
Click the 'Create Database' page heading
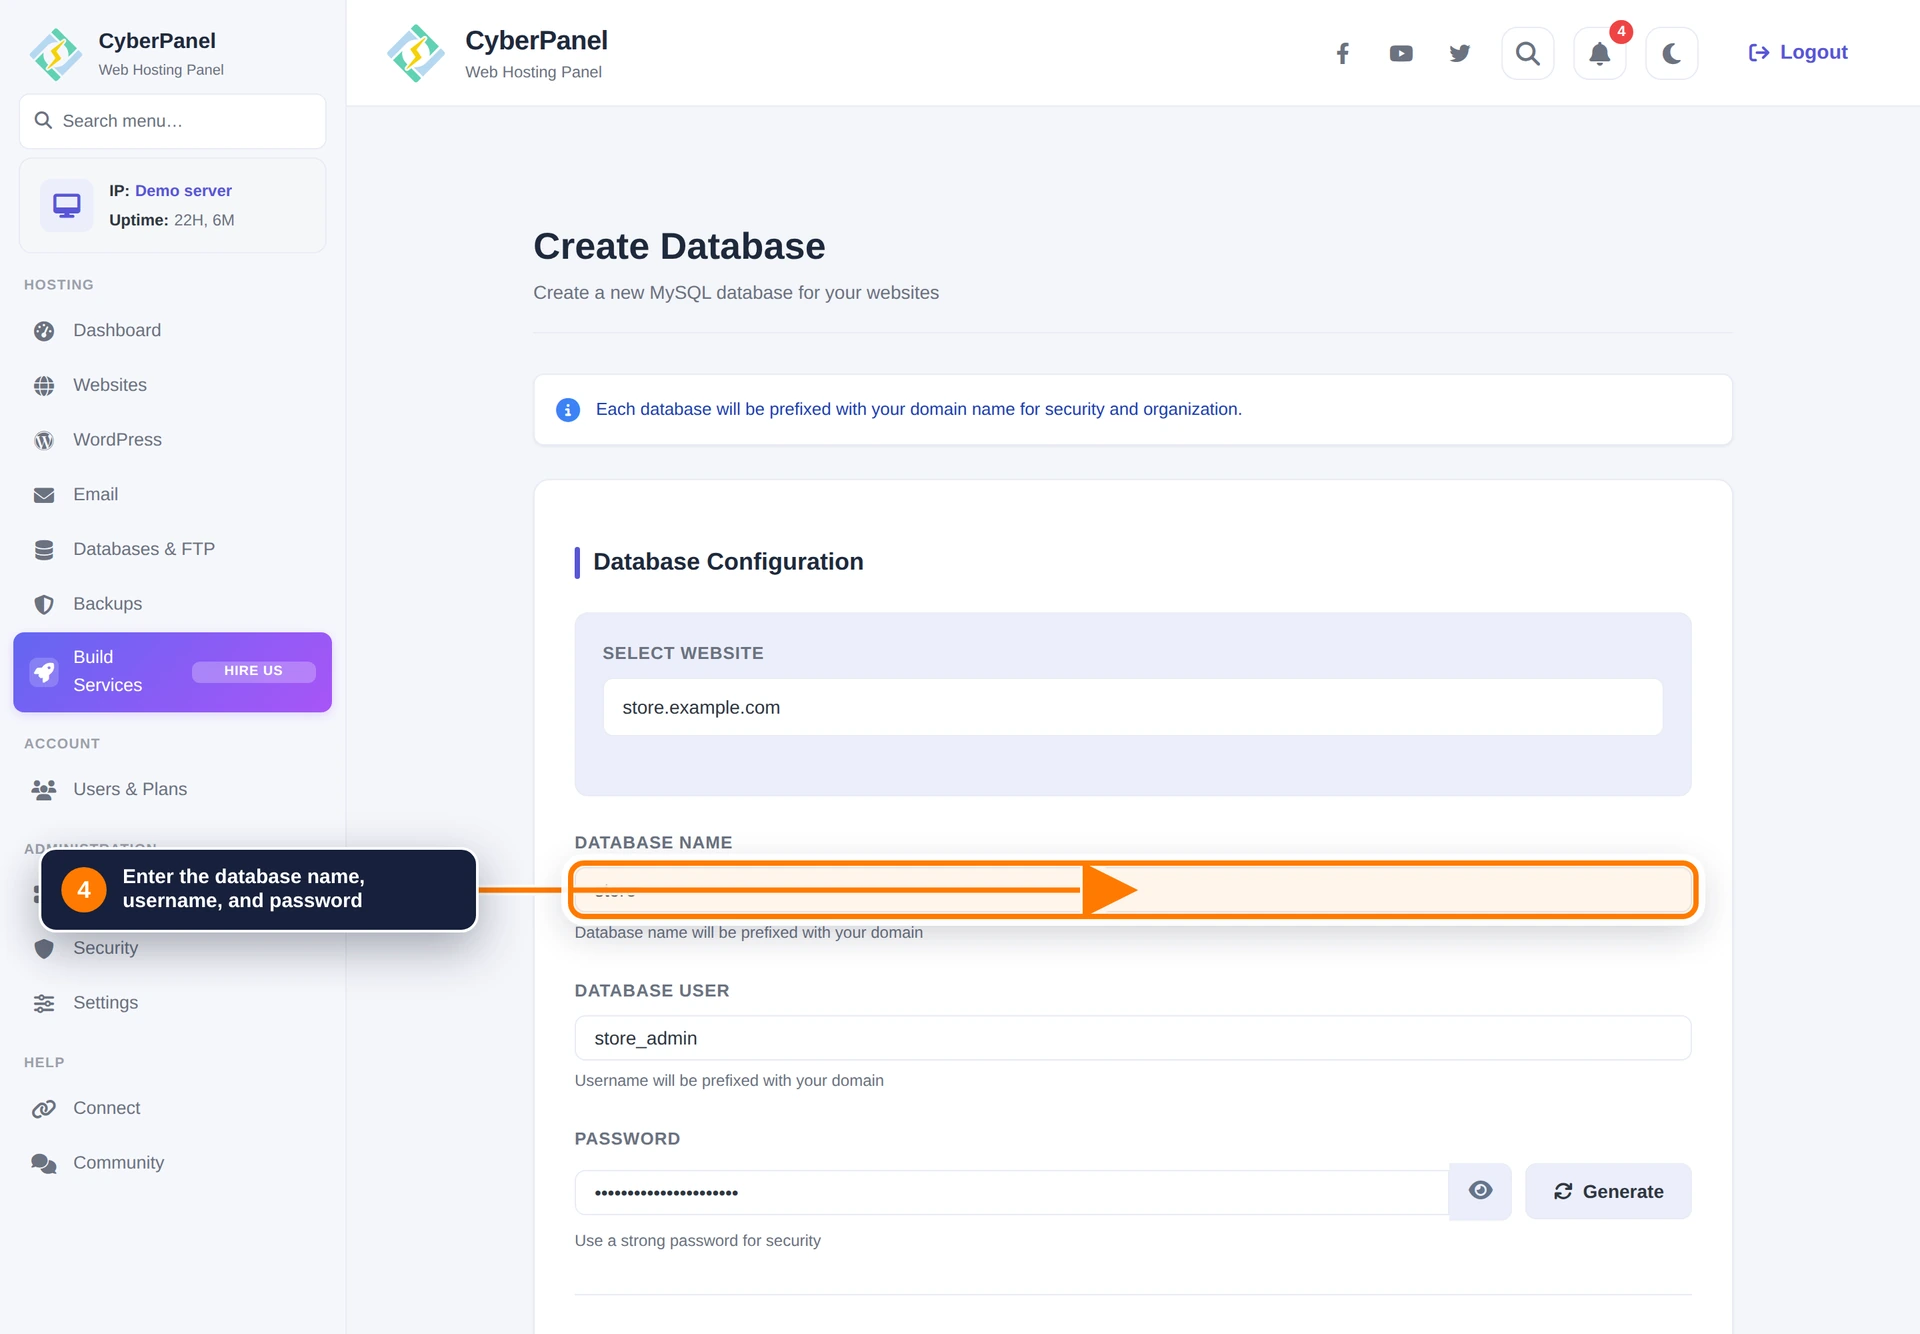click(x=679, y=247)
